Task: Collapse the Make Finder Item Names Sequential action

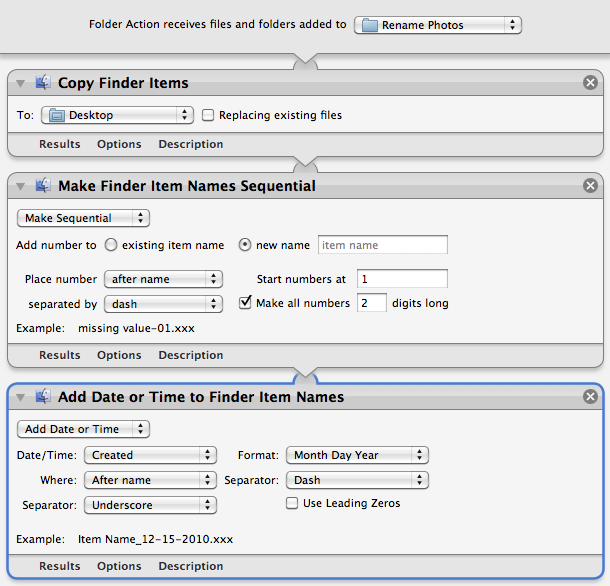Action: click(x=20, y=186)
